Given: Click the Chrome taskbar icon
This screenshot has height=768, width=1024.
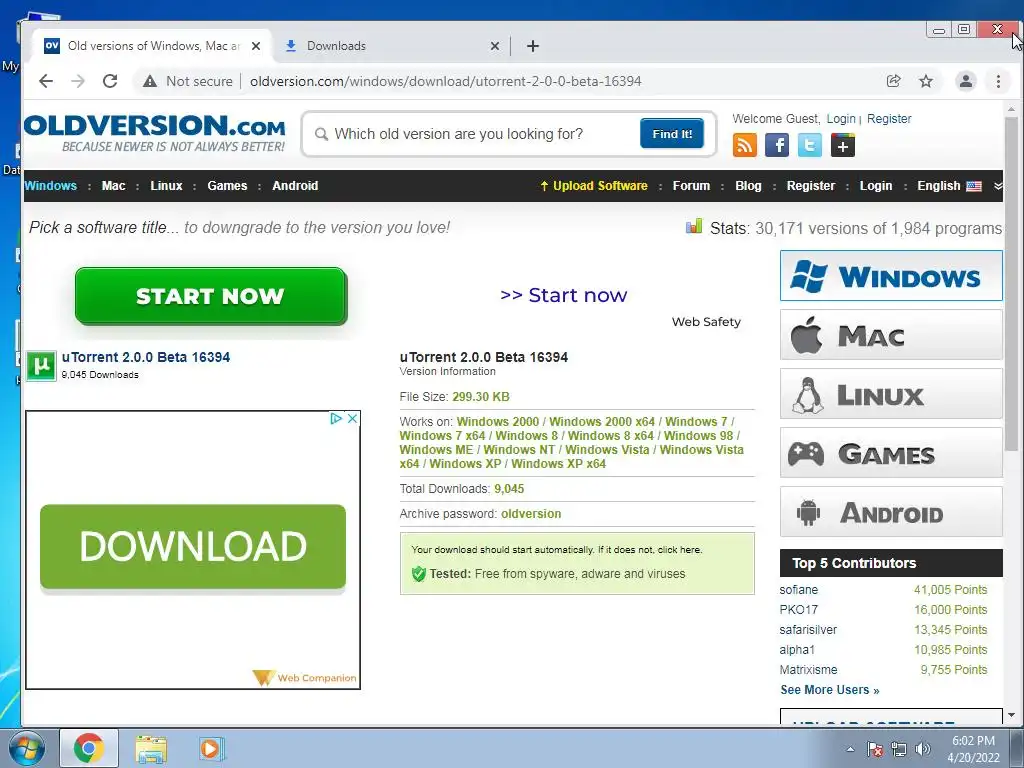Looking at the screenshot, I should pos(89,748).
